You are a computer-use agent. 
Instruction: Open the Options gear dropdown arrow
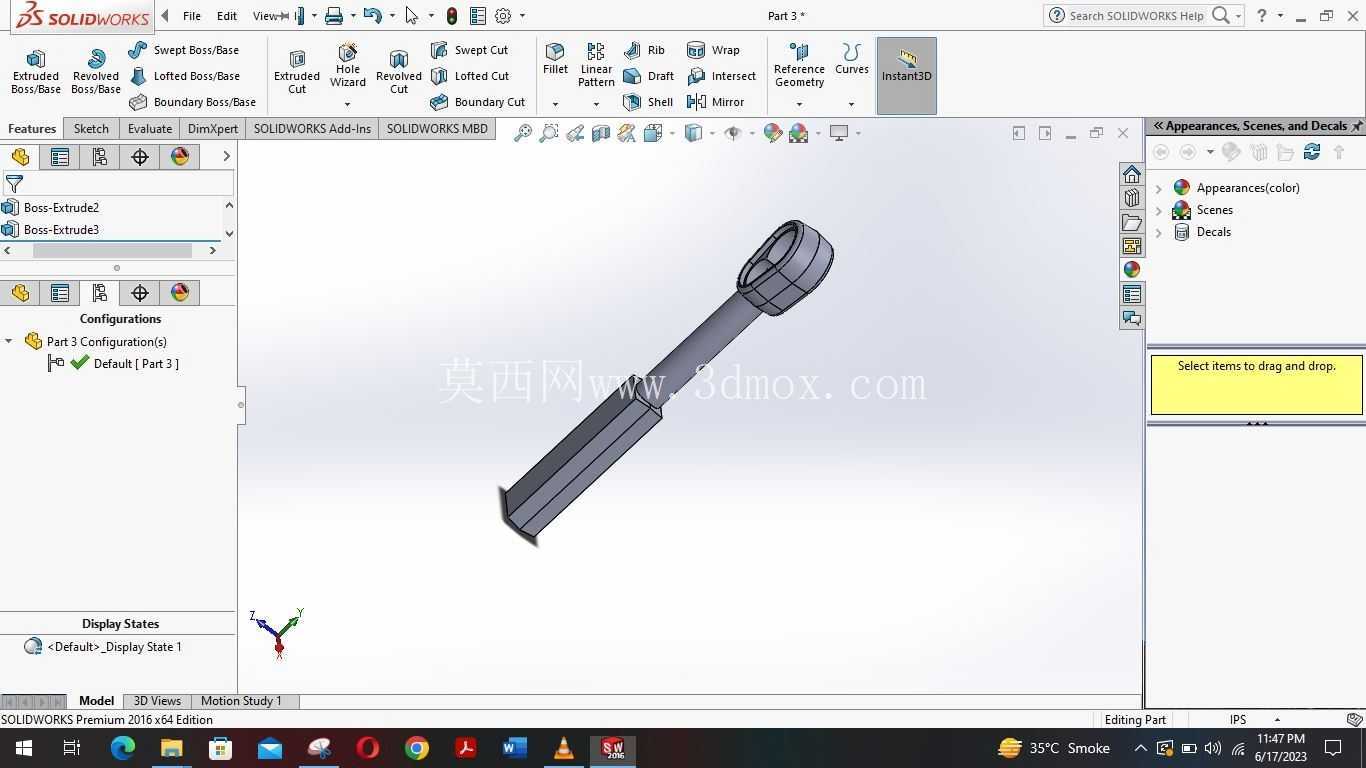click(522, 16)
